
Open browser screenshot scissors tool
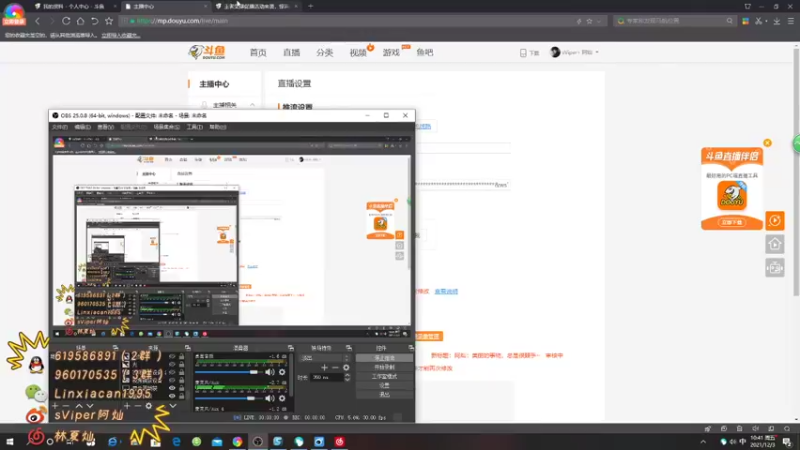[x=759, y=21]
